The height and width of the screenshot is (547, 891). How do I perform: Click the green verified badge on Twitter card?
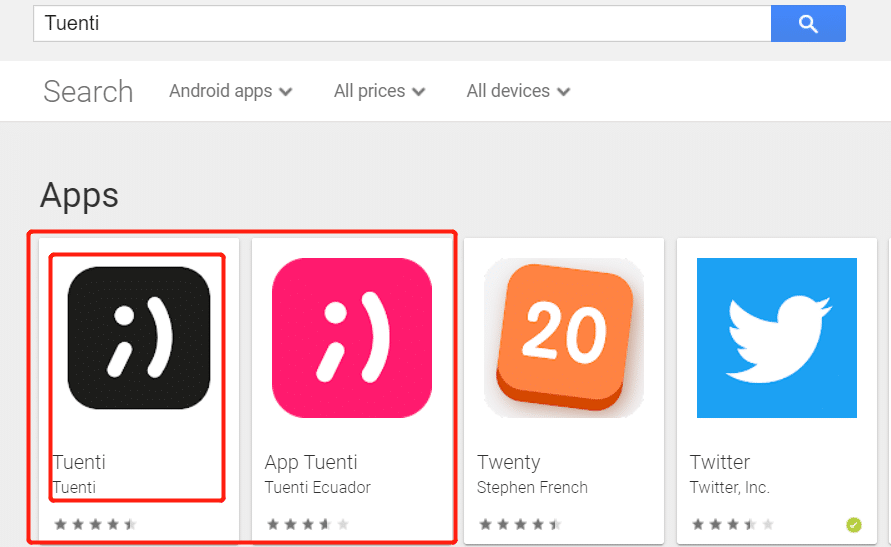(853, 525)
